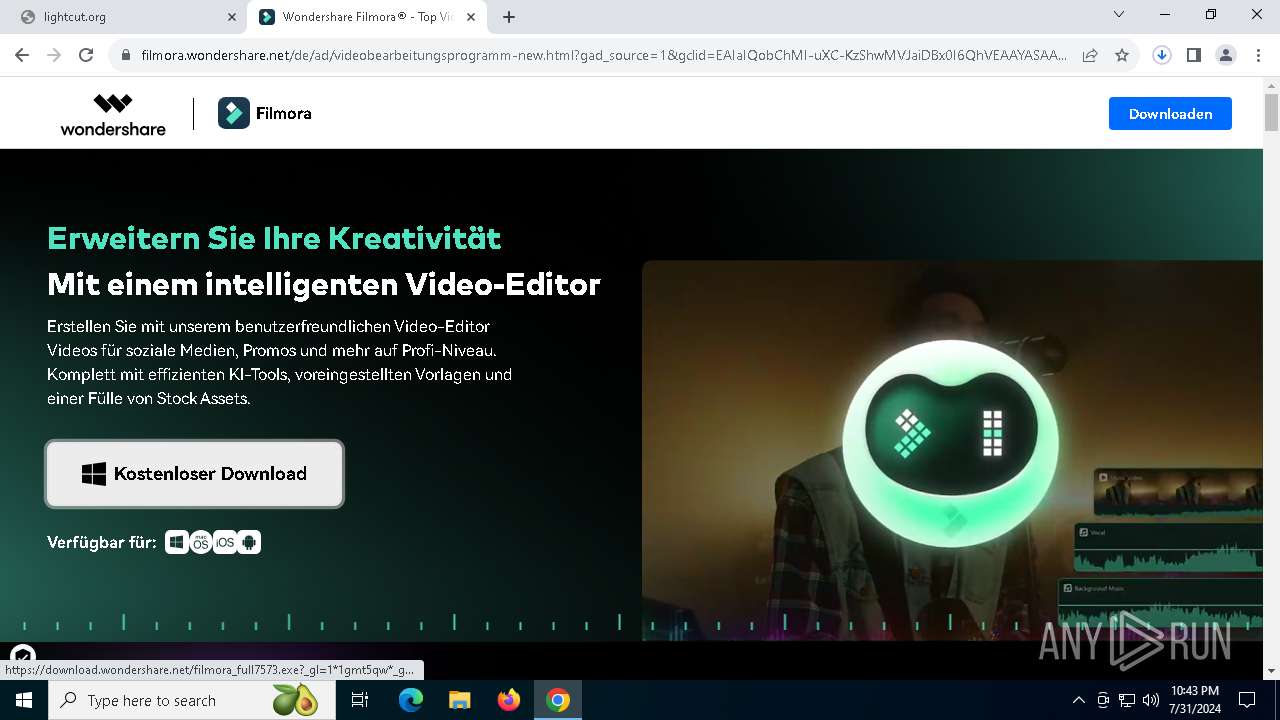Open the Chrome profile avatar
Viewport: 1280px width, 720px height.
(1226, 56)
